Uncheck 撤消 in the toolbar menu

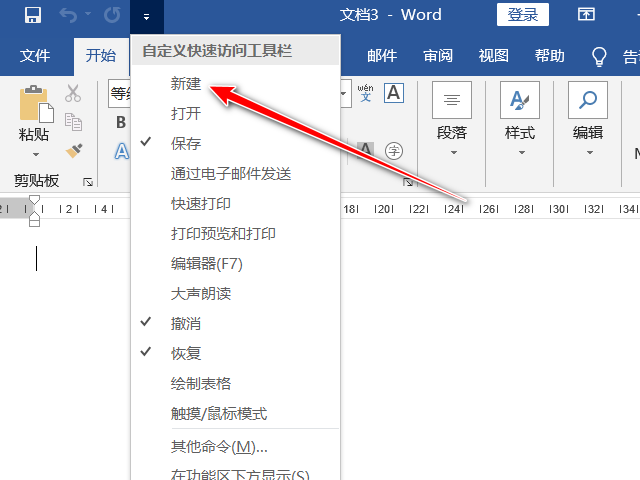(236, 324)
